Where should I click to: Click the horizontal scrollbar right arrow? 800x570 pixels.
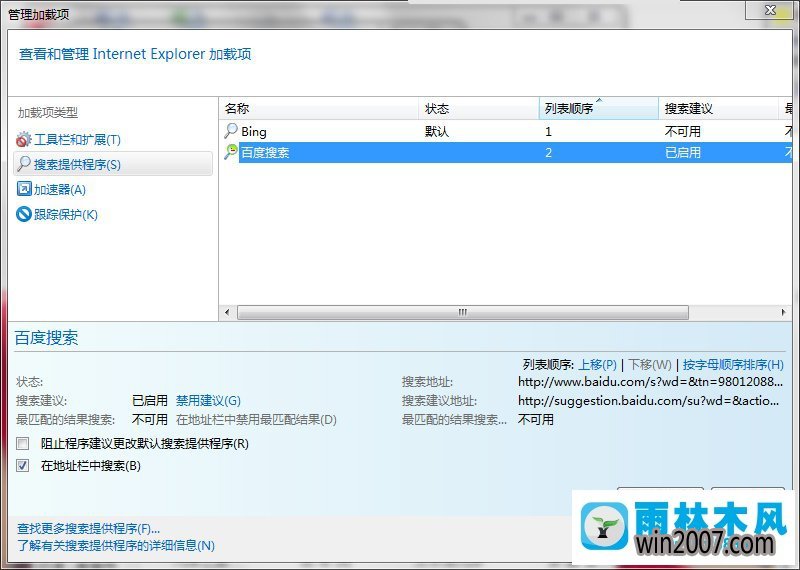[x=784, y=312]
